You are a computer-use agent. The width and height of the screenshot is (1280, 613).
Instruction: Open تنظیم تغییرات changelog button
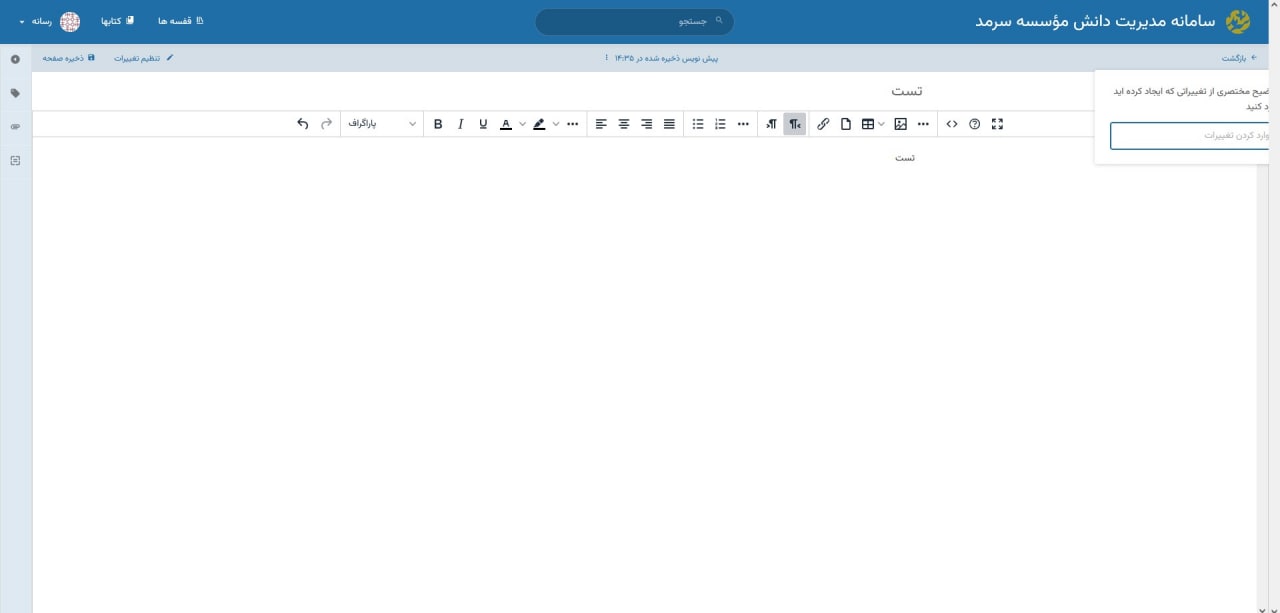coord(143,58)
